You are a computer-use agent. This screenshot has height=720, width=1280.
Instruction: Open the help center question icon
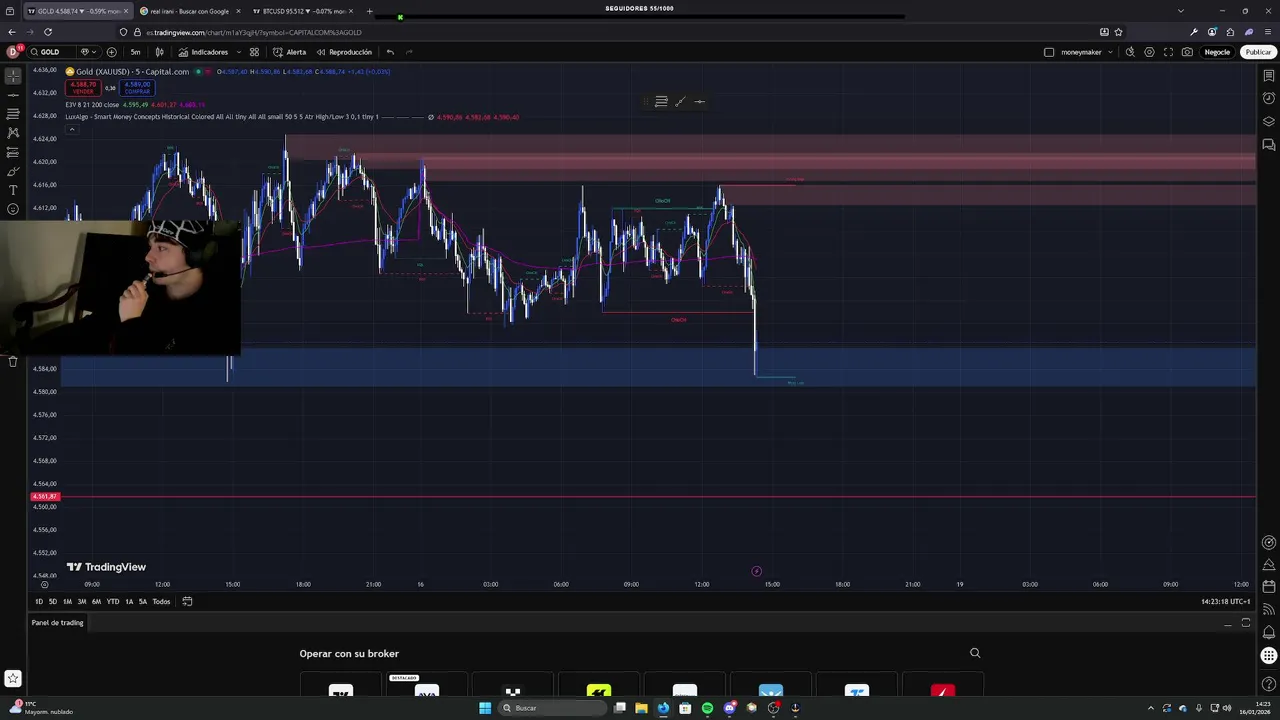point(1269,684)
